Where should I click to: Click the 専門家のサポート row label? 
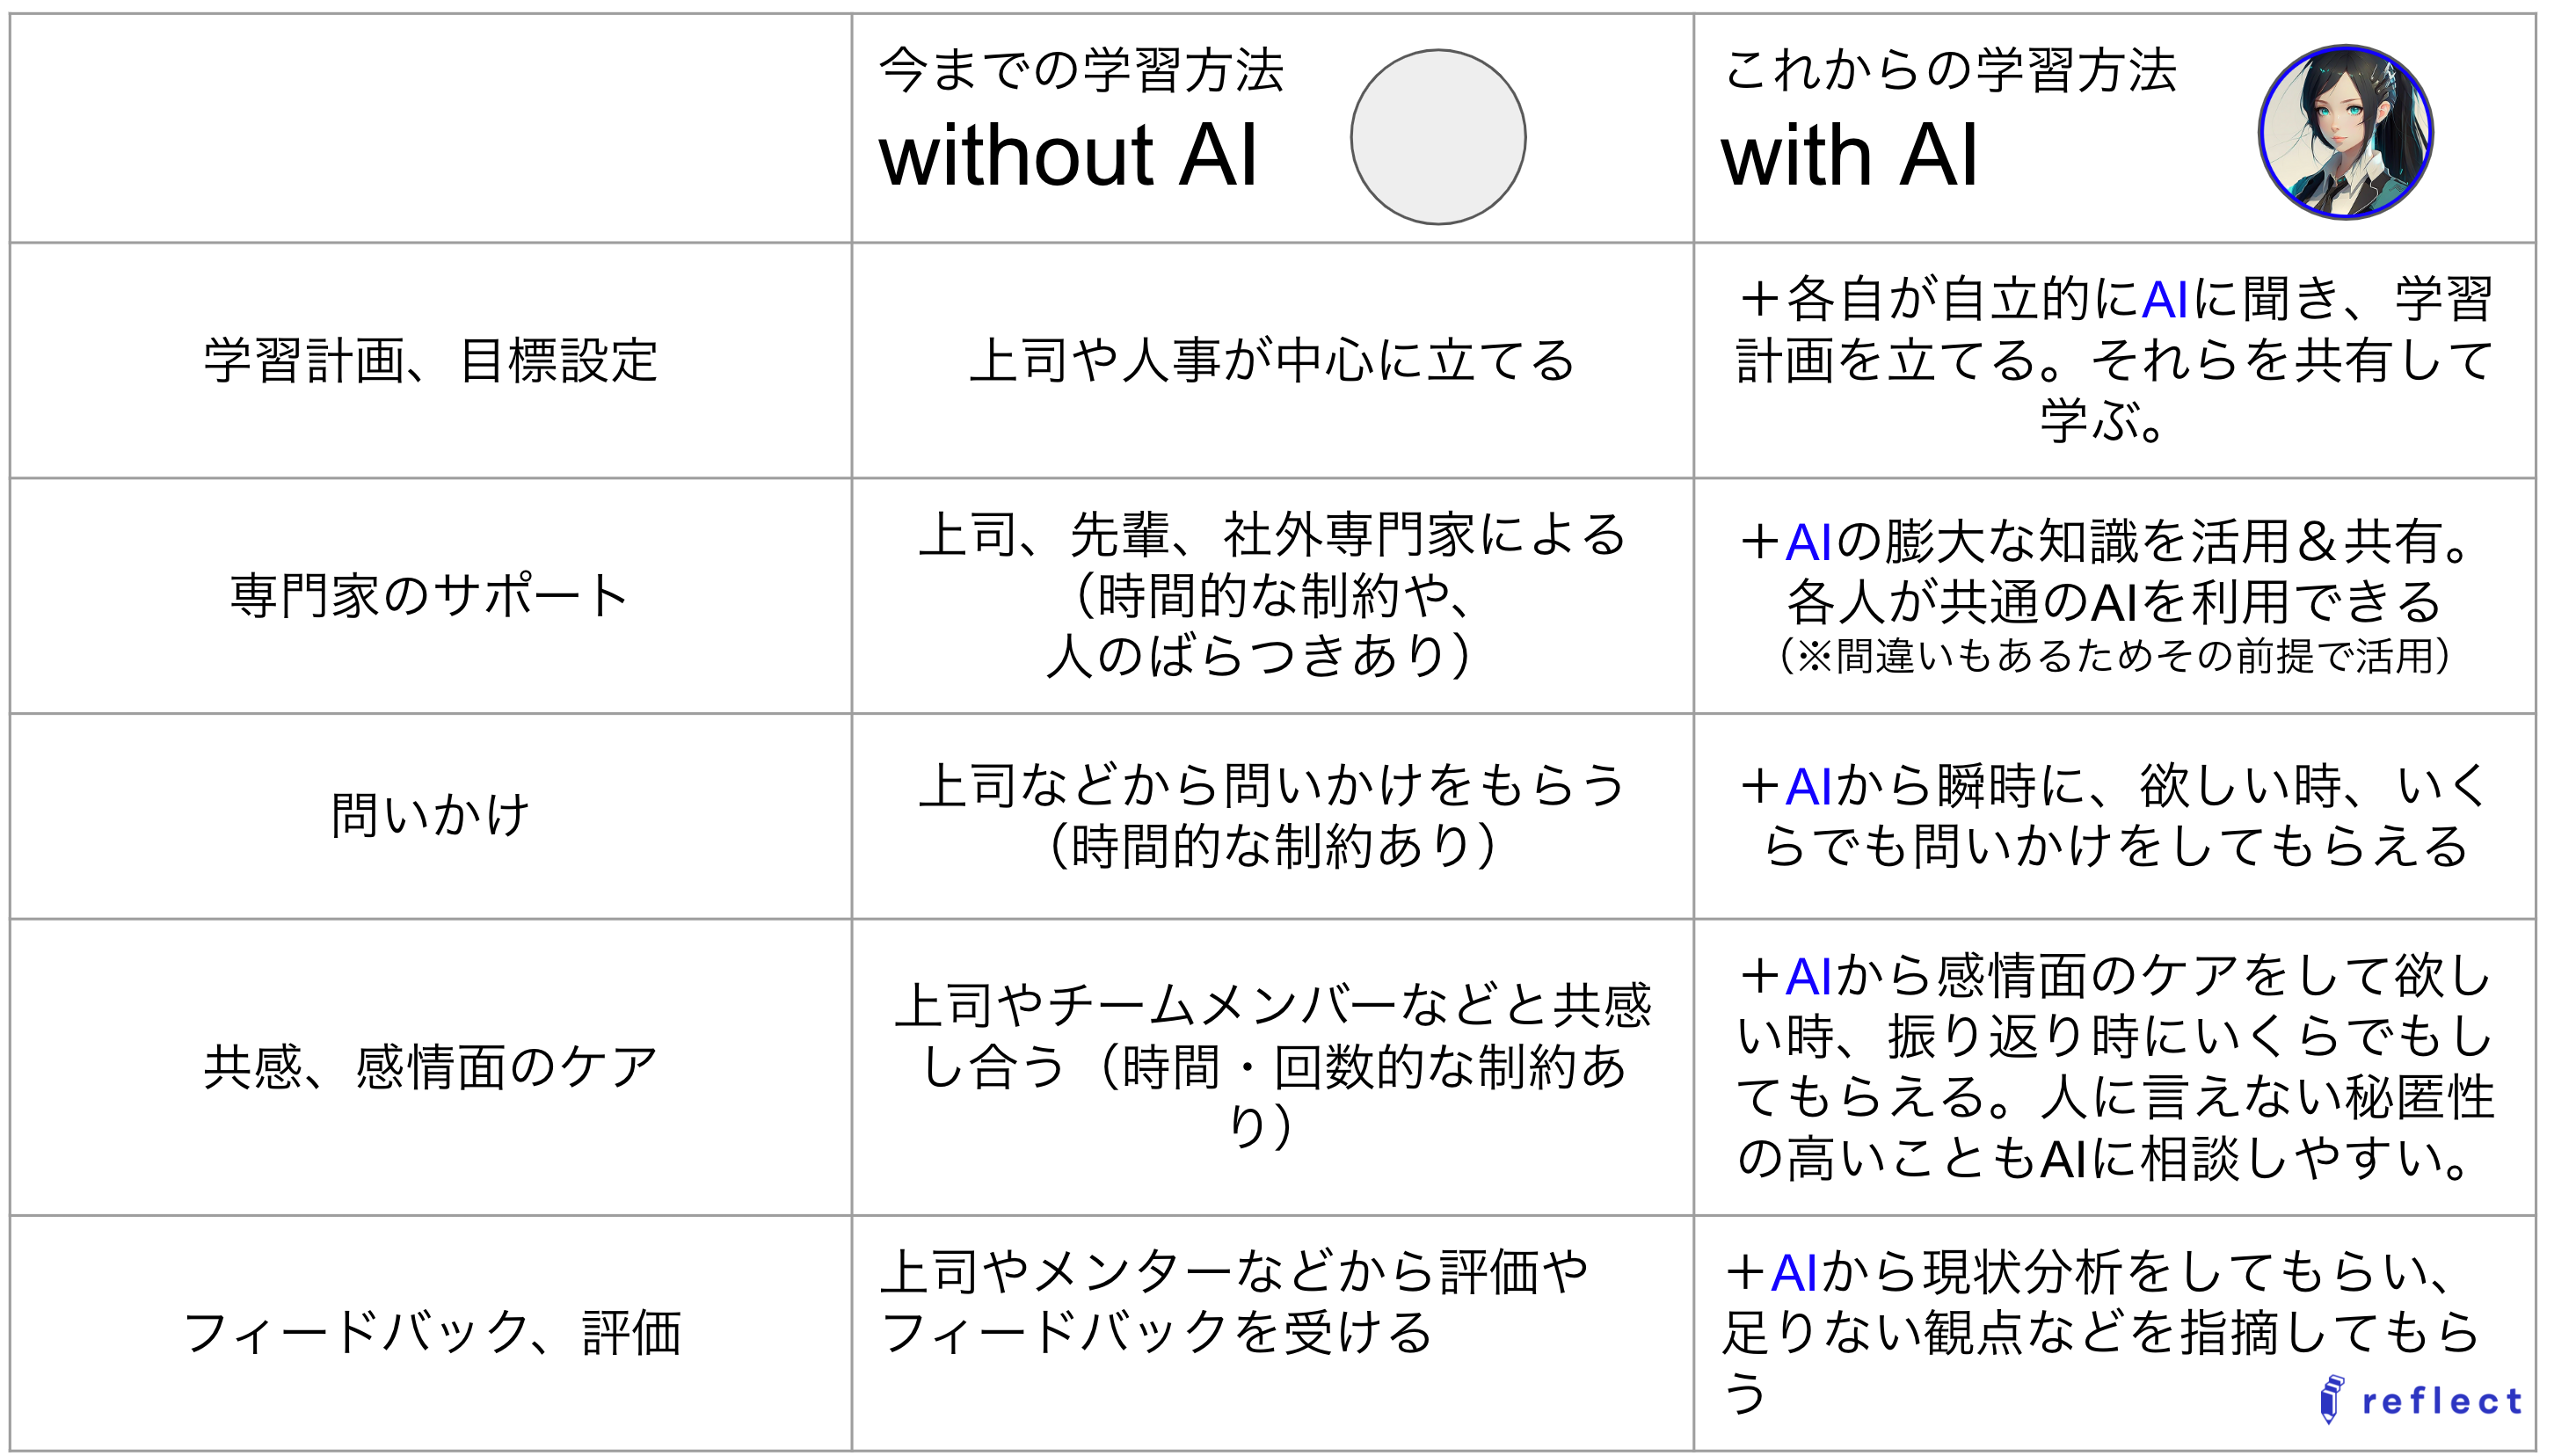pyautogui.click(x=430, y=596)
